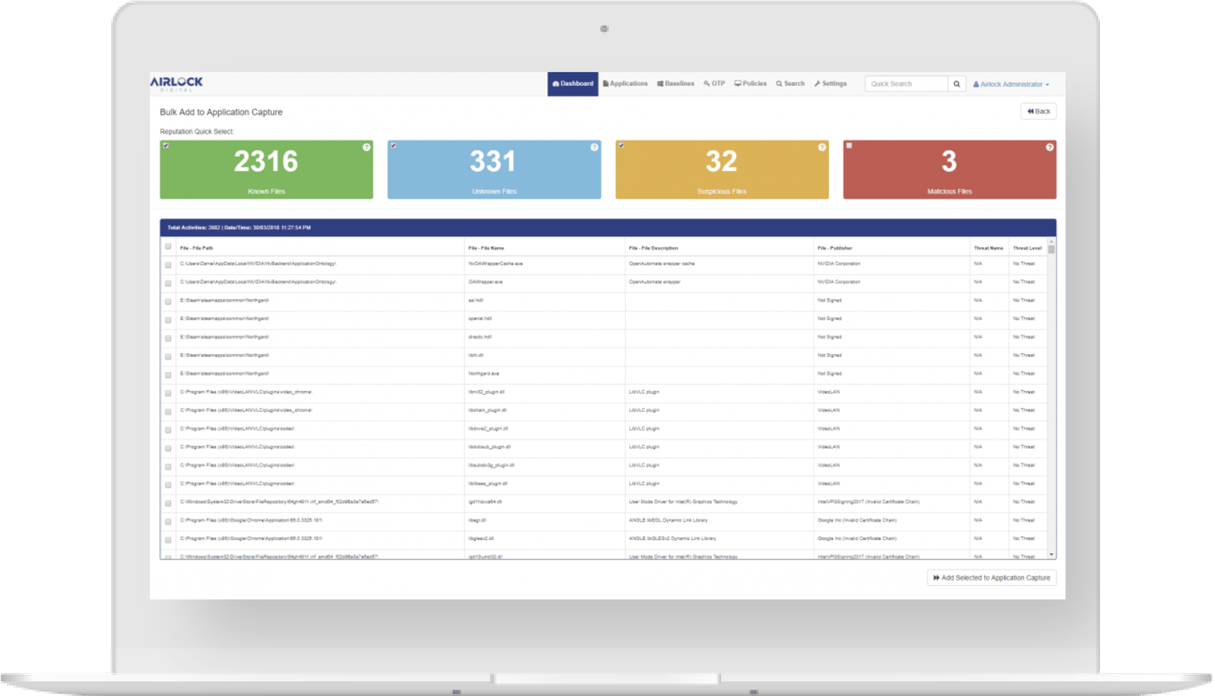Click Not Signed publisher in ssl.hdll row

click(828, 300)
